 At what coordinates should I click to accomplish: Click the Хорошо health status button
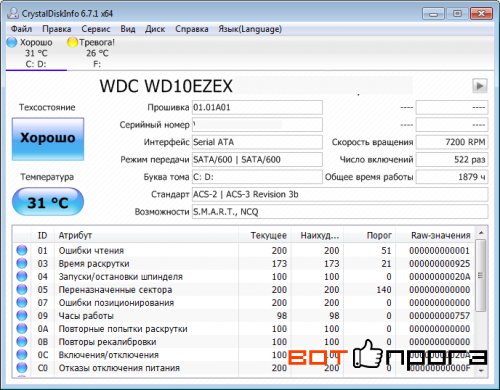click(x=48, y=139)
